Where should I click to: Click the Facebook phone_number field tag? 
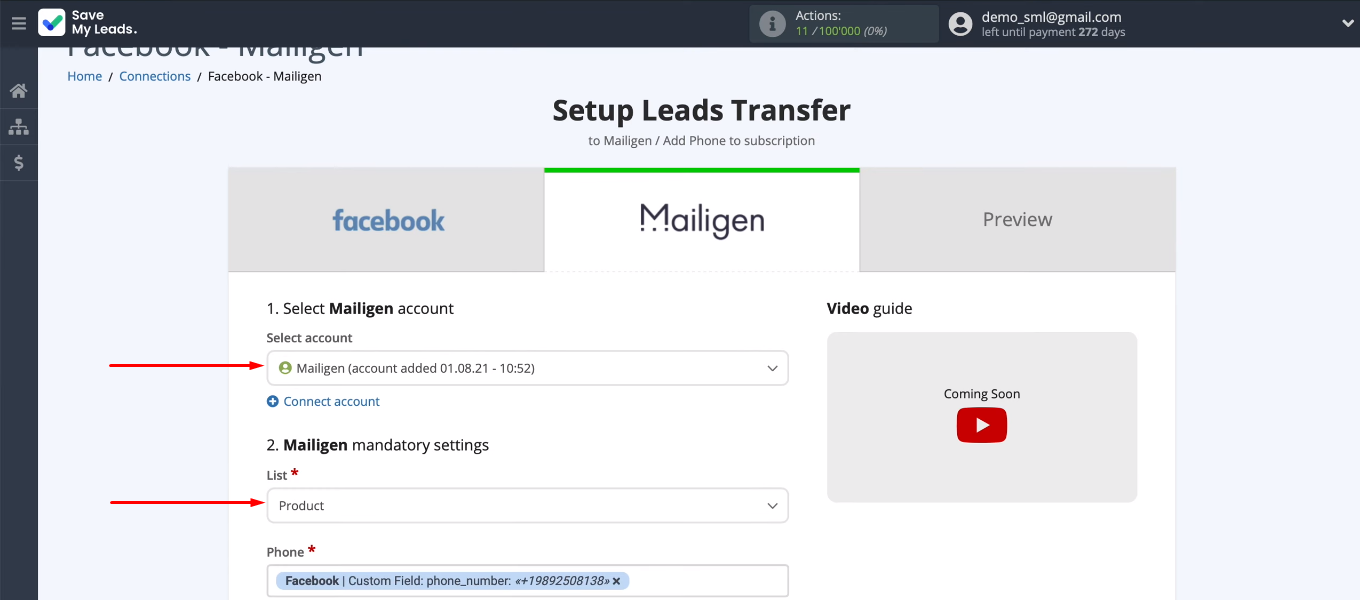click(x=453, y=581)
